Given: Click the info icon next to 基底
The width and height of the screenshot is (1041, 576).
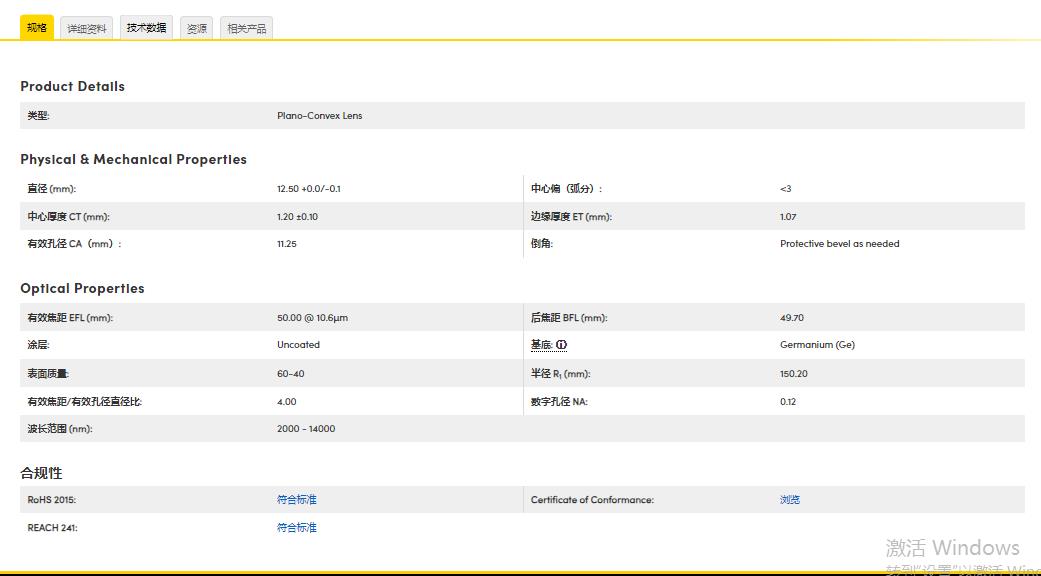Looking at the screenshot, I should click(561, 345).
